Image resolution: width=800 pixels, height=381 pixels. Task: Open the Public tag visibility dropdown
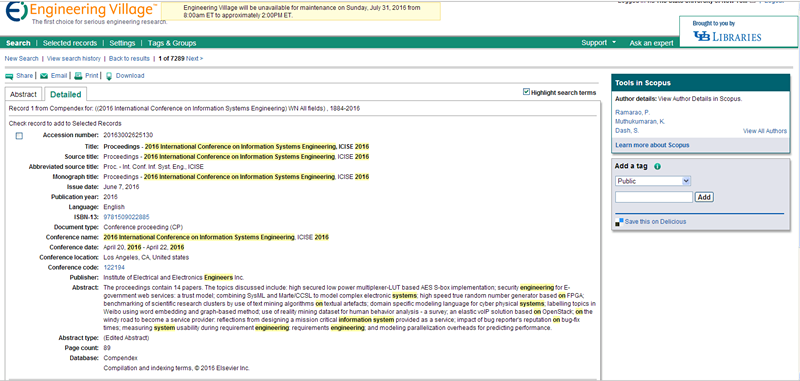click(653, 181)
